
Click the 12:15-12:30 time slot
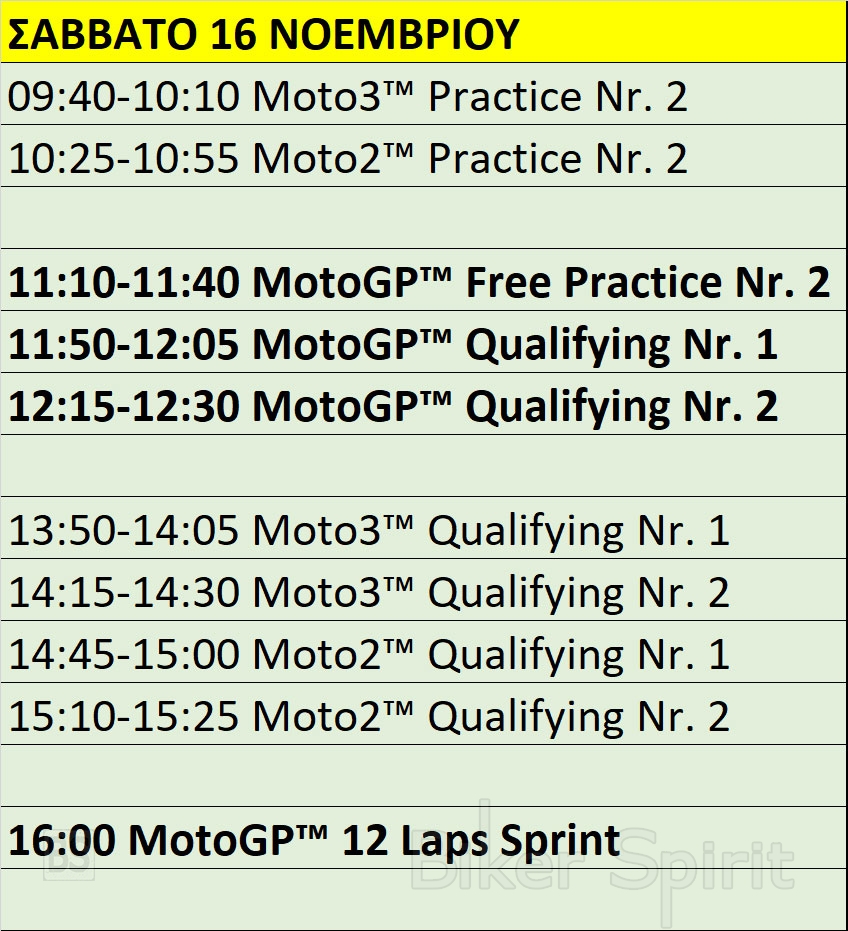[x=124, y=407]
